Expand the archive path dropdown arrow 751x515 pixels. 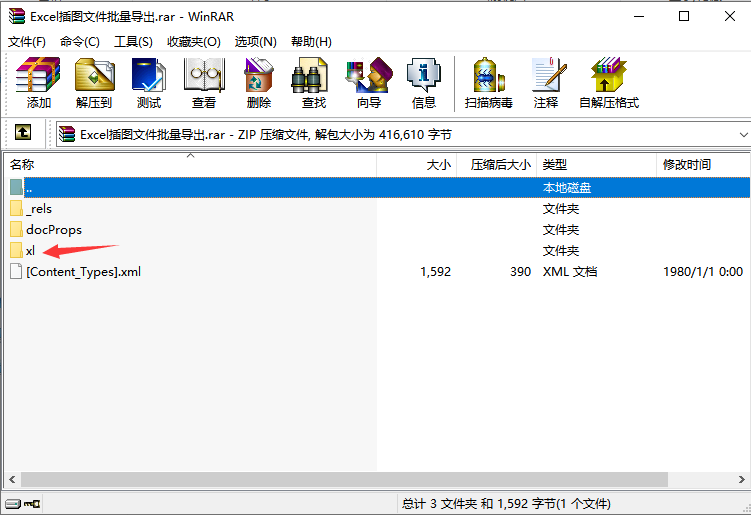point(743,135)
